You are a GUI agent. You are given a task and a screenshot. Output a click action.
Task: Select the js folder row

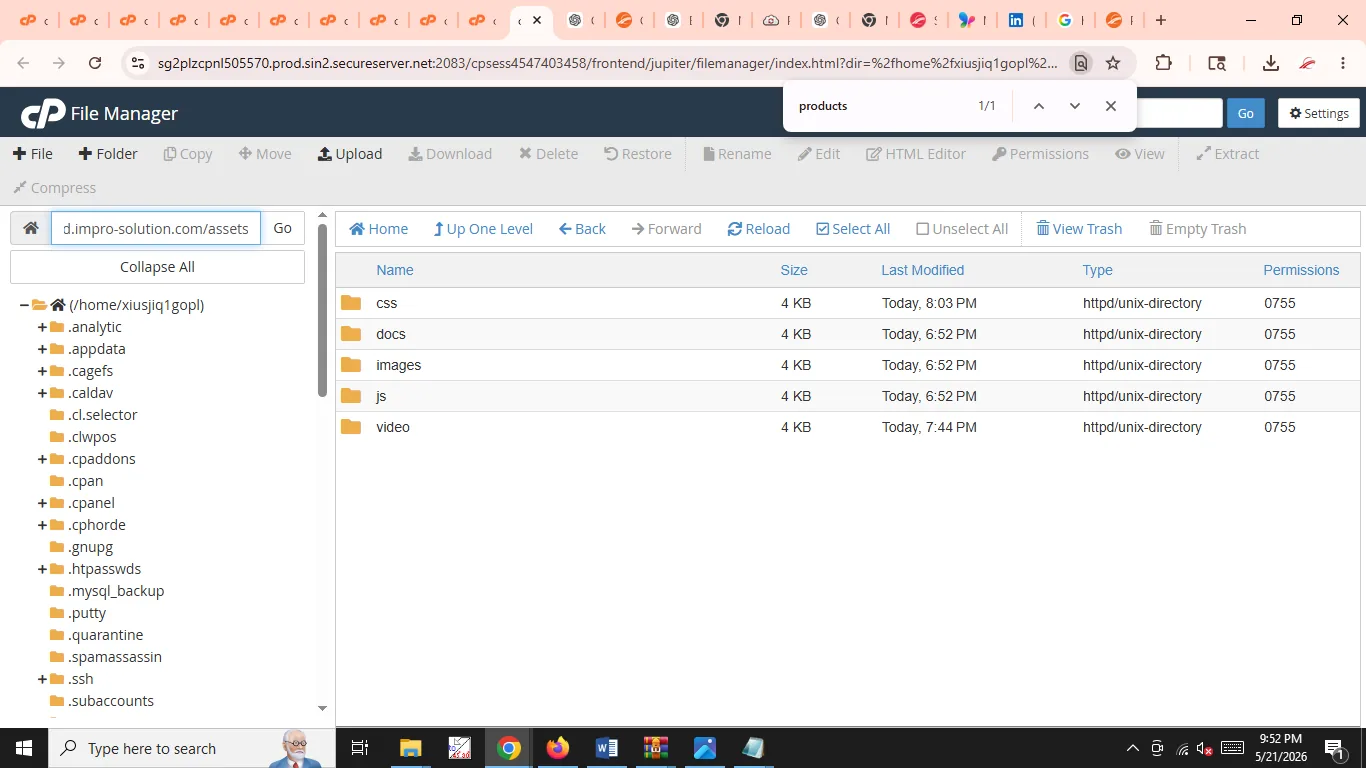tap(848, 396)
